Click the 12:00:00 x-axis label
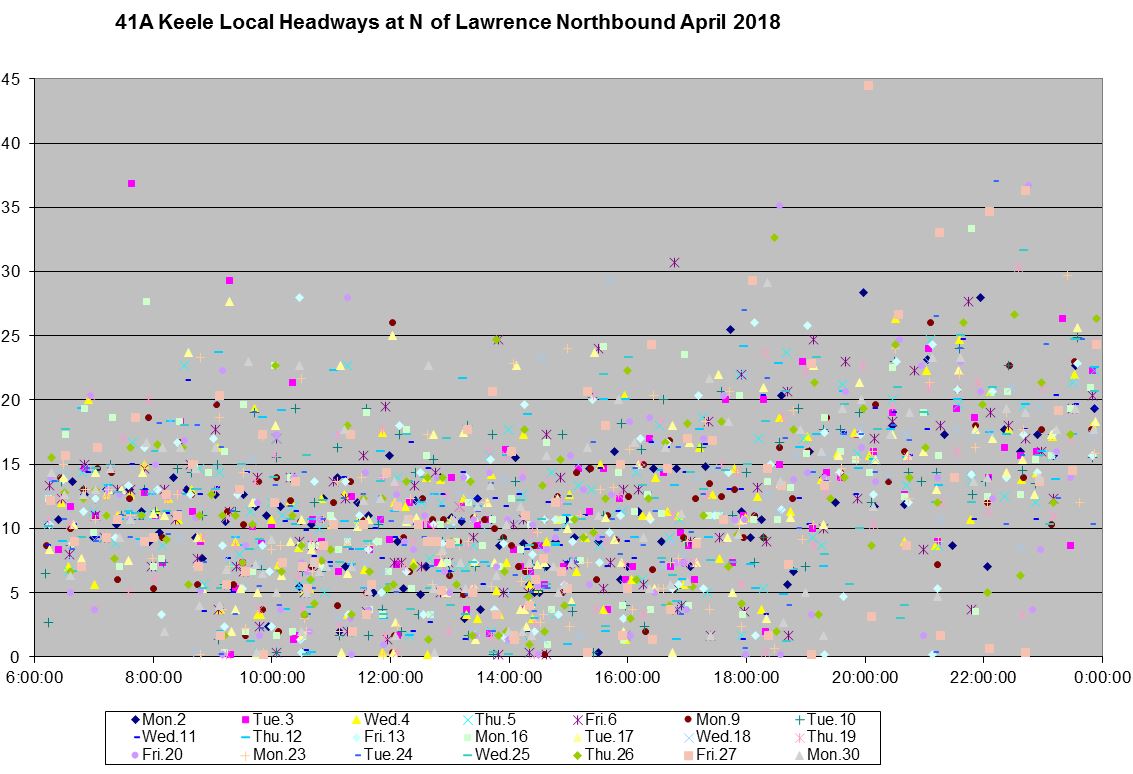 tap(390, 676)
